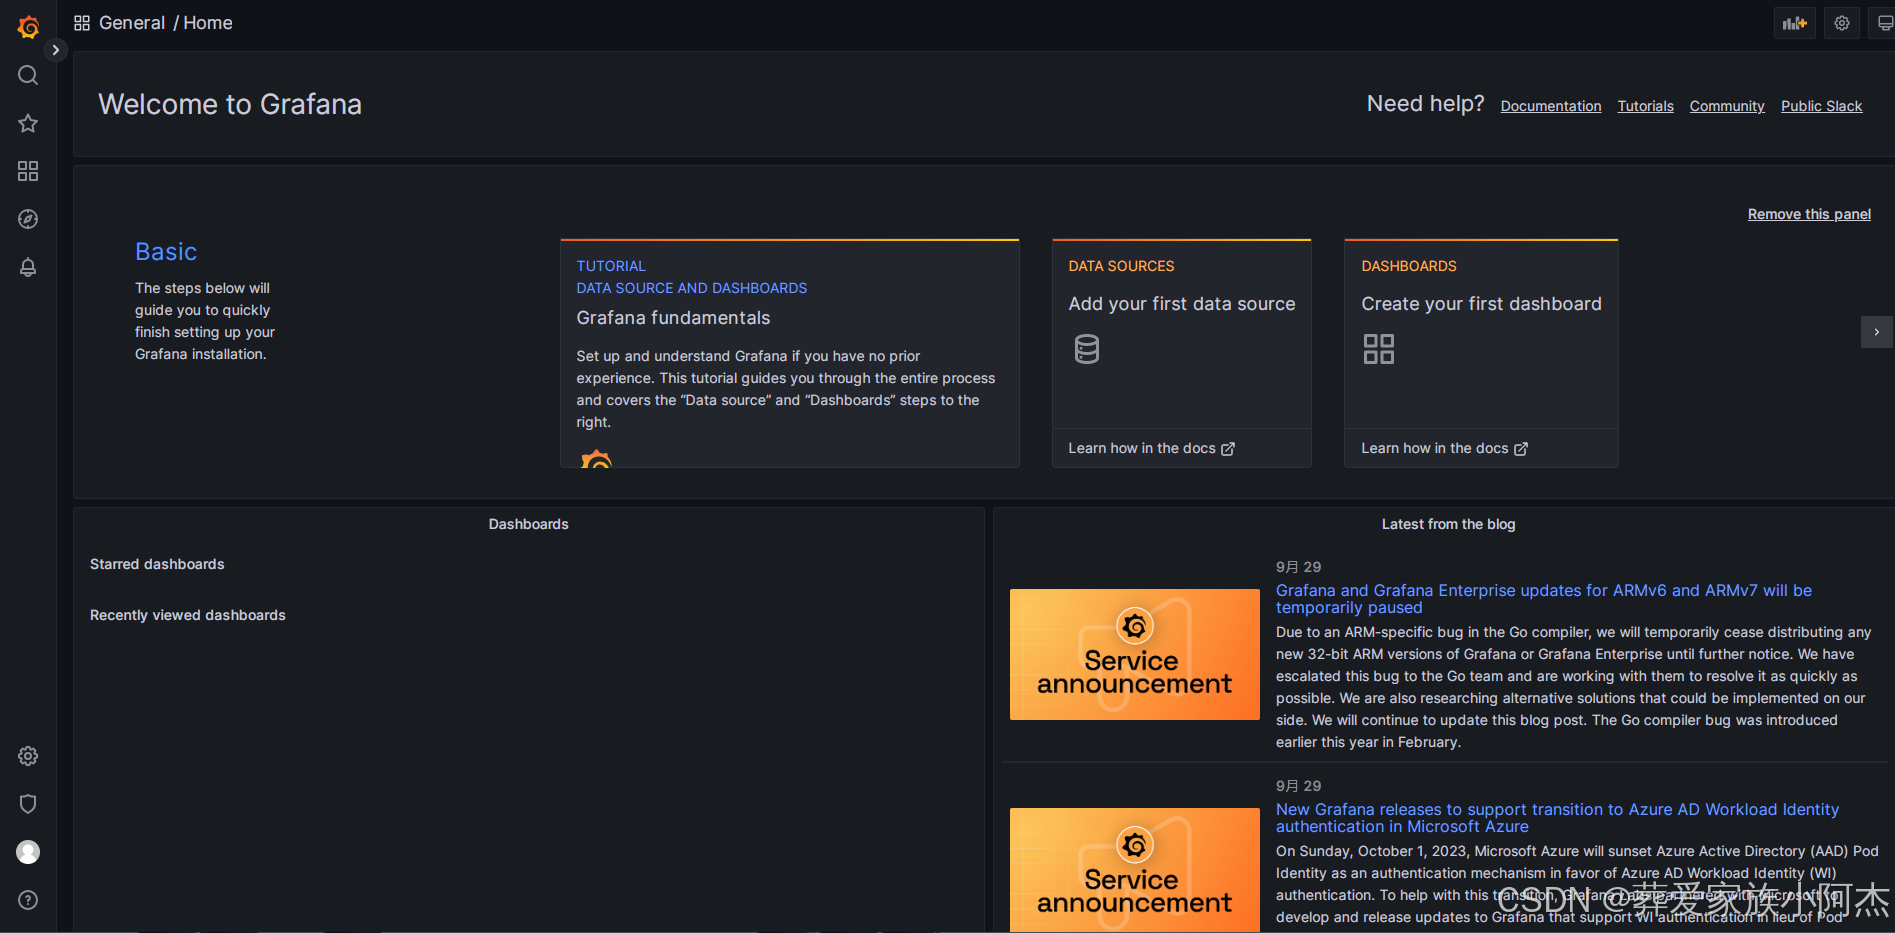
Task: Open Learn how in docs under Data Sources
Action: [1151, 448]
